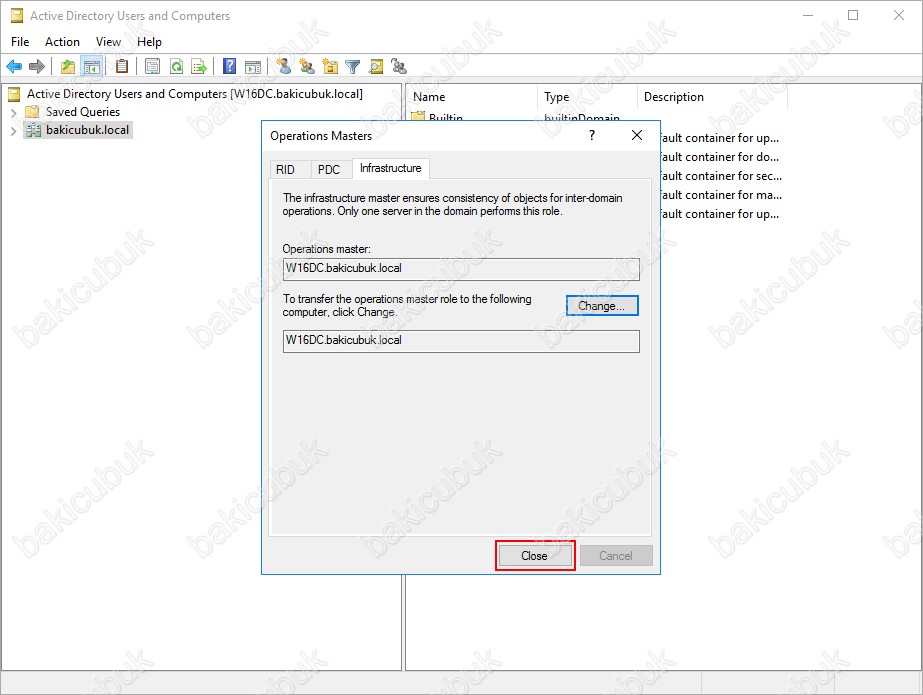This screenshot has height=695, width=923.
Task: Click the 'fault container for do...' description
Action: (719, 157)
